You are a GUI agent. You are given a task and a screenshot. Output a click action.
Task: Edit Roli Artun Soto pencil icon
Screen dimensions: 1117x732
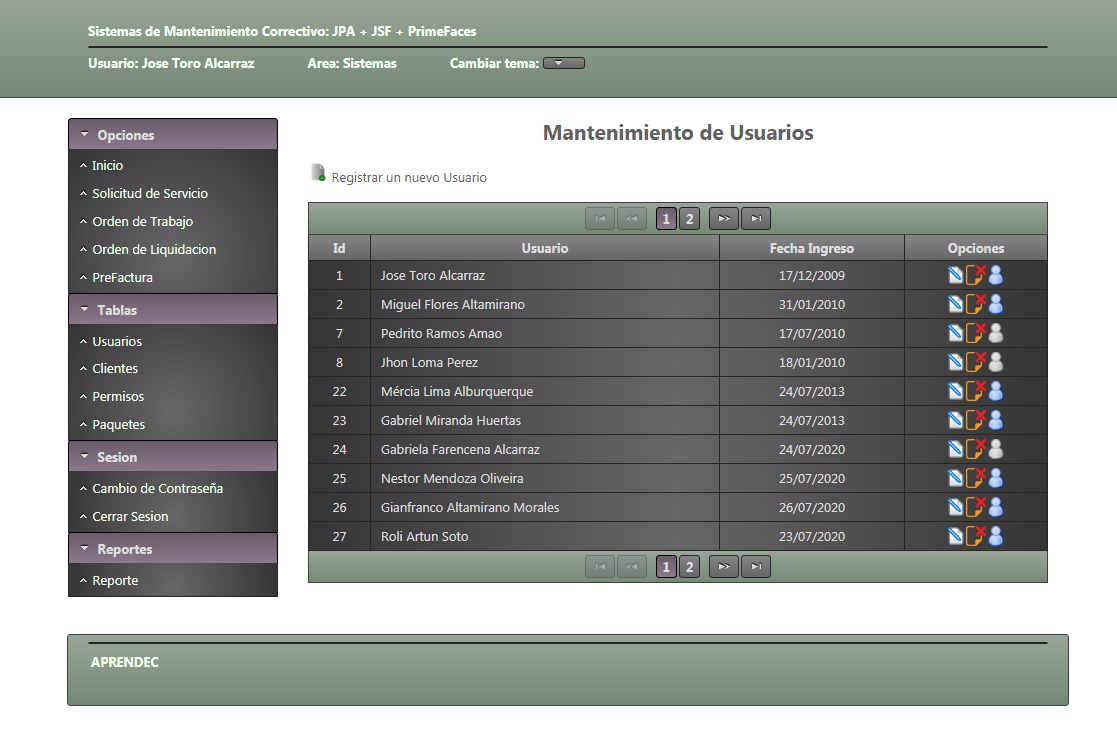click(955, 536)
